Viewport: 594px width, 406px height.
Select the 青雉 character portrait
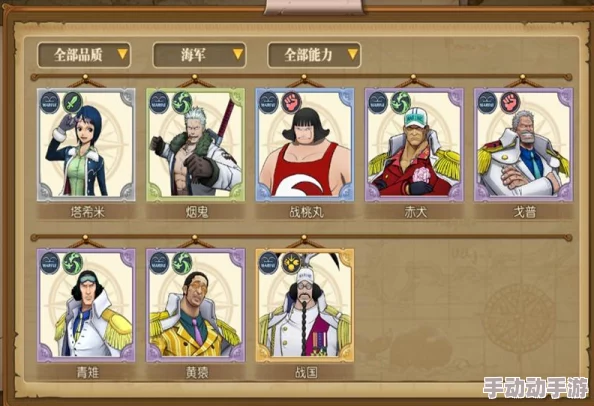click(86, 305)
